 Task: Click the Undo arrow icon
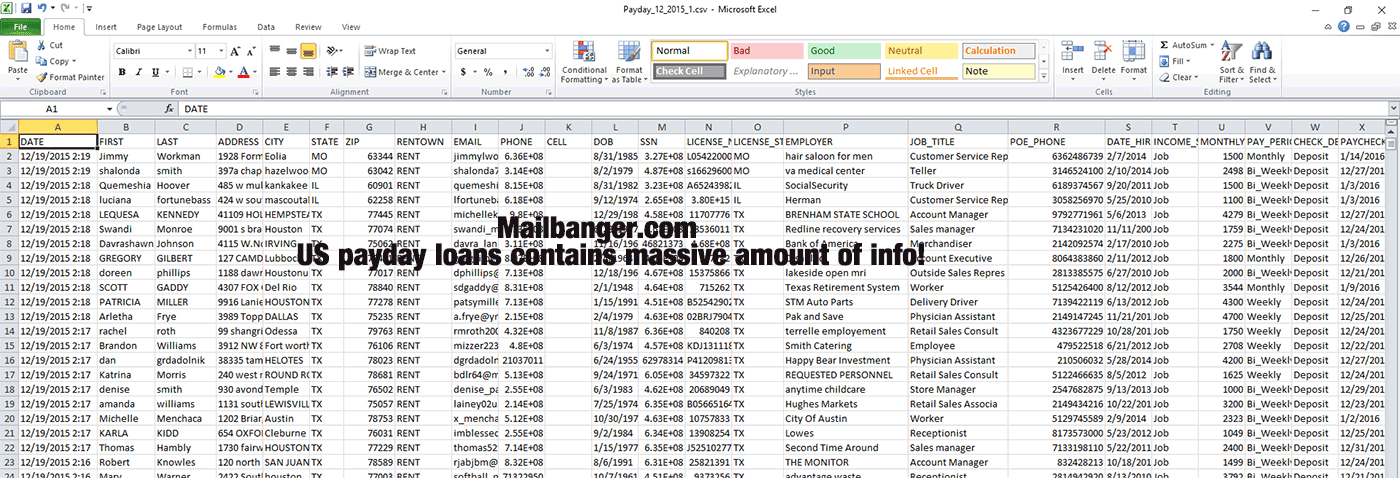42,8
